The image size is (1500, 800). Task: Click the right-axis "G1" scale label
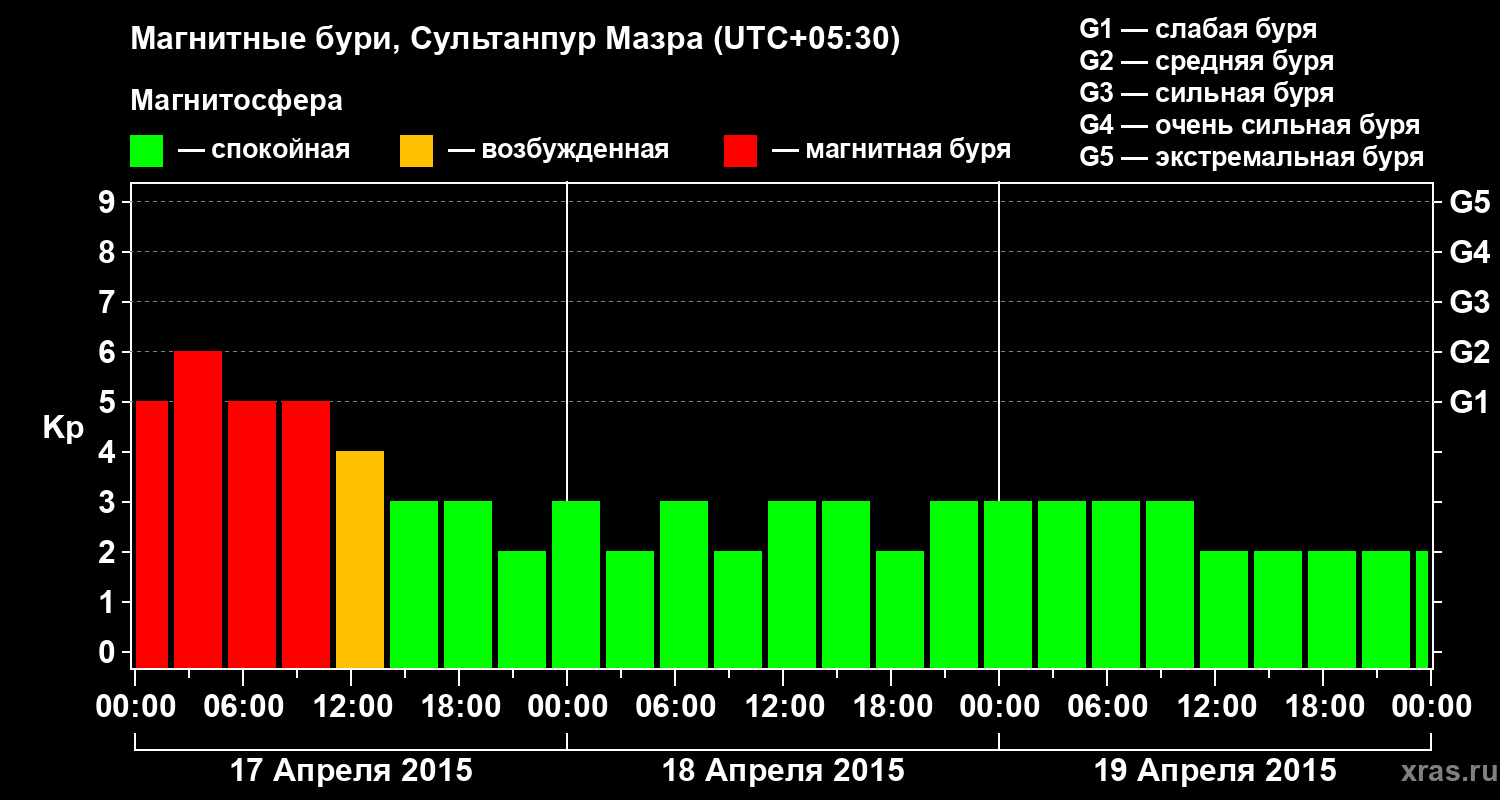pyautogui.click(x=1470, y=402)
